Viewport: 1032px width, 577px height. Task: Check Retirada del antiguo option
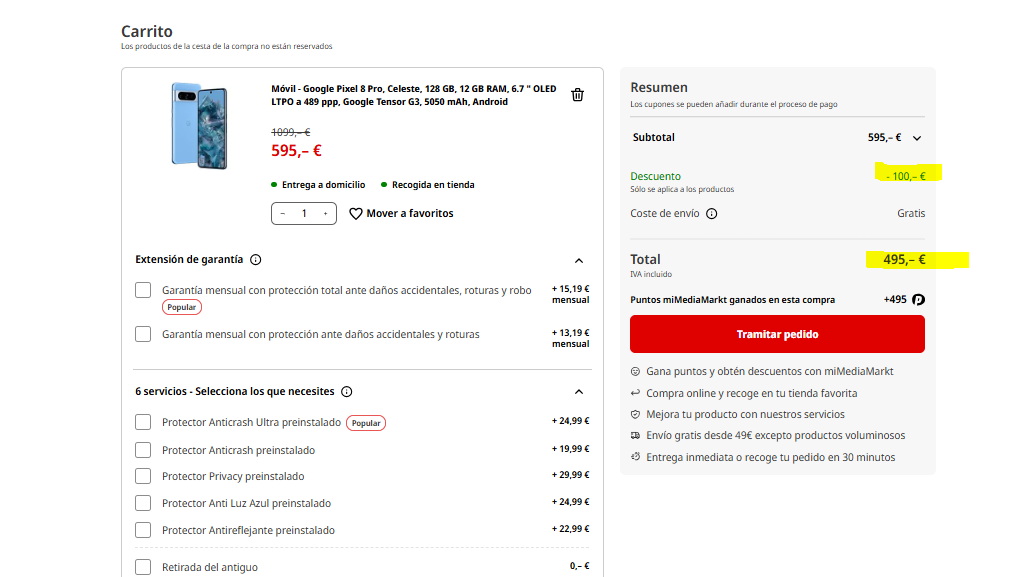[x=143, y=567]
